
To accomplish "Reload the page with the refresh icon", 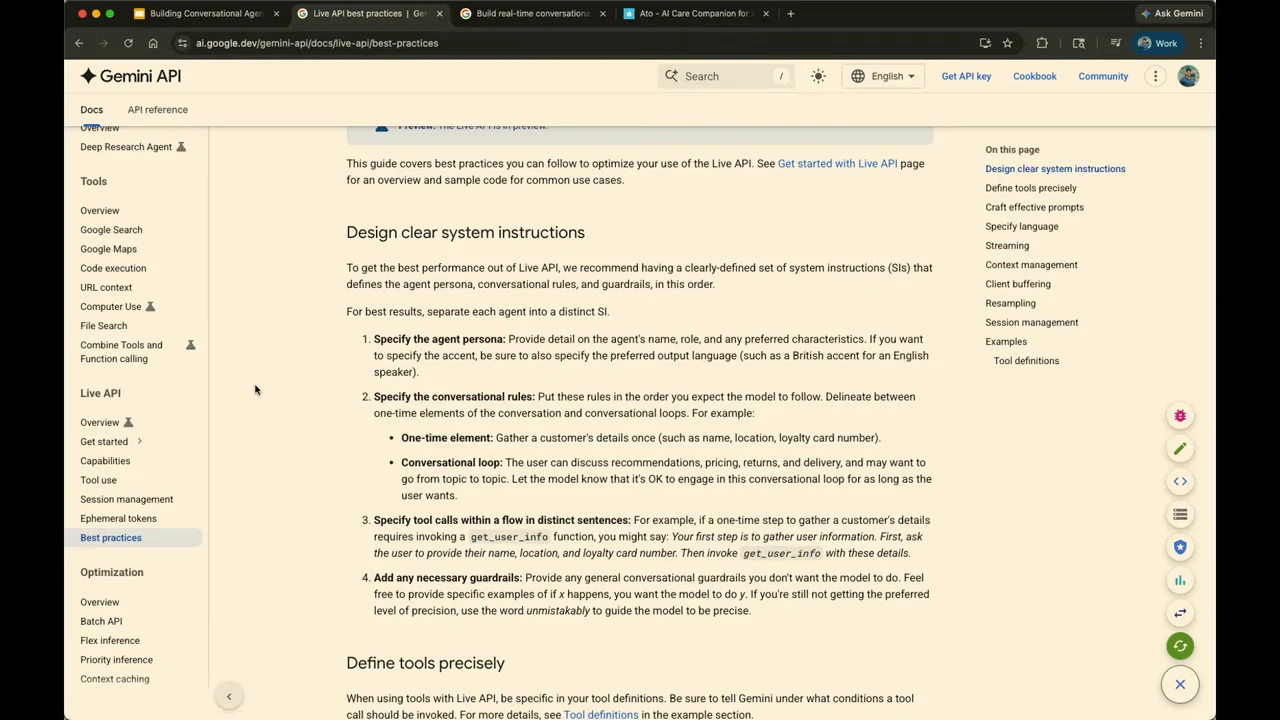I will (128, 43).
